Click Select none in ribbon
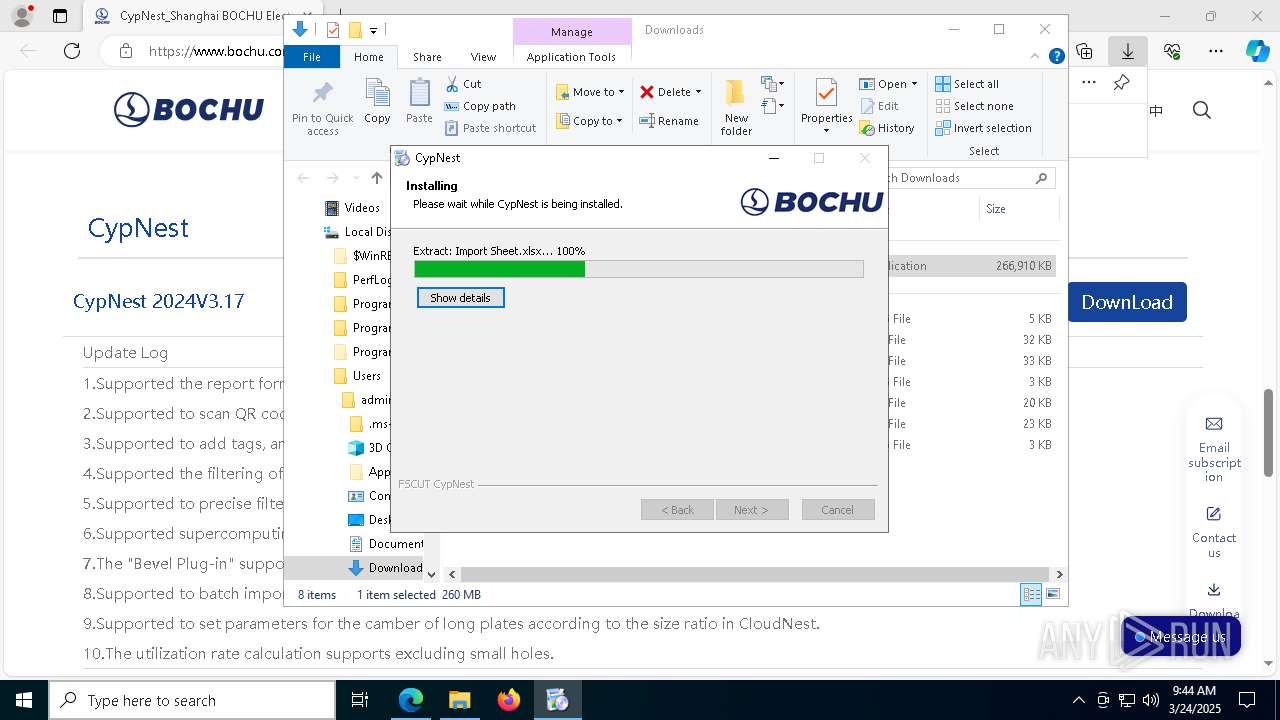This screenshot has height=720, width=1280. (974, 106)
